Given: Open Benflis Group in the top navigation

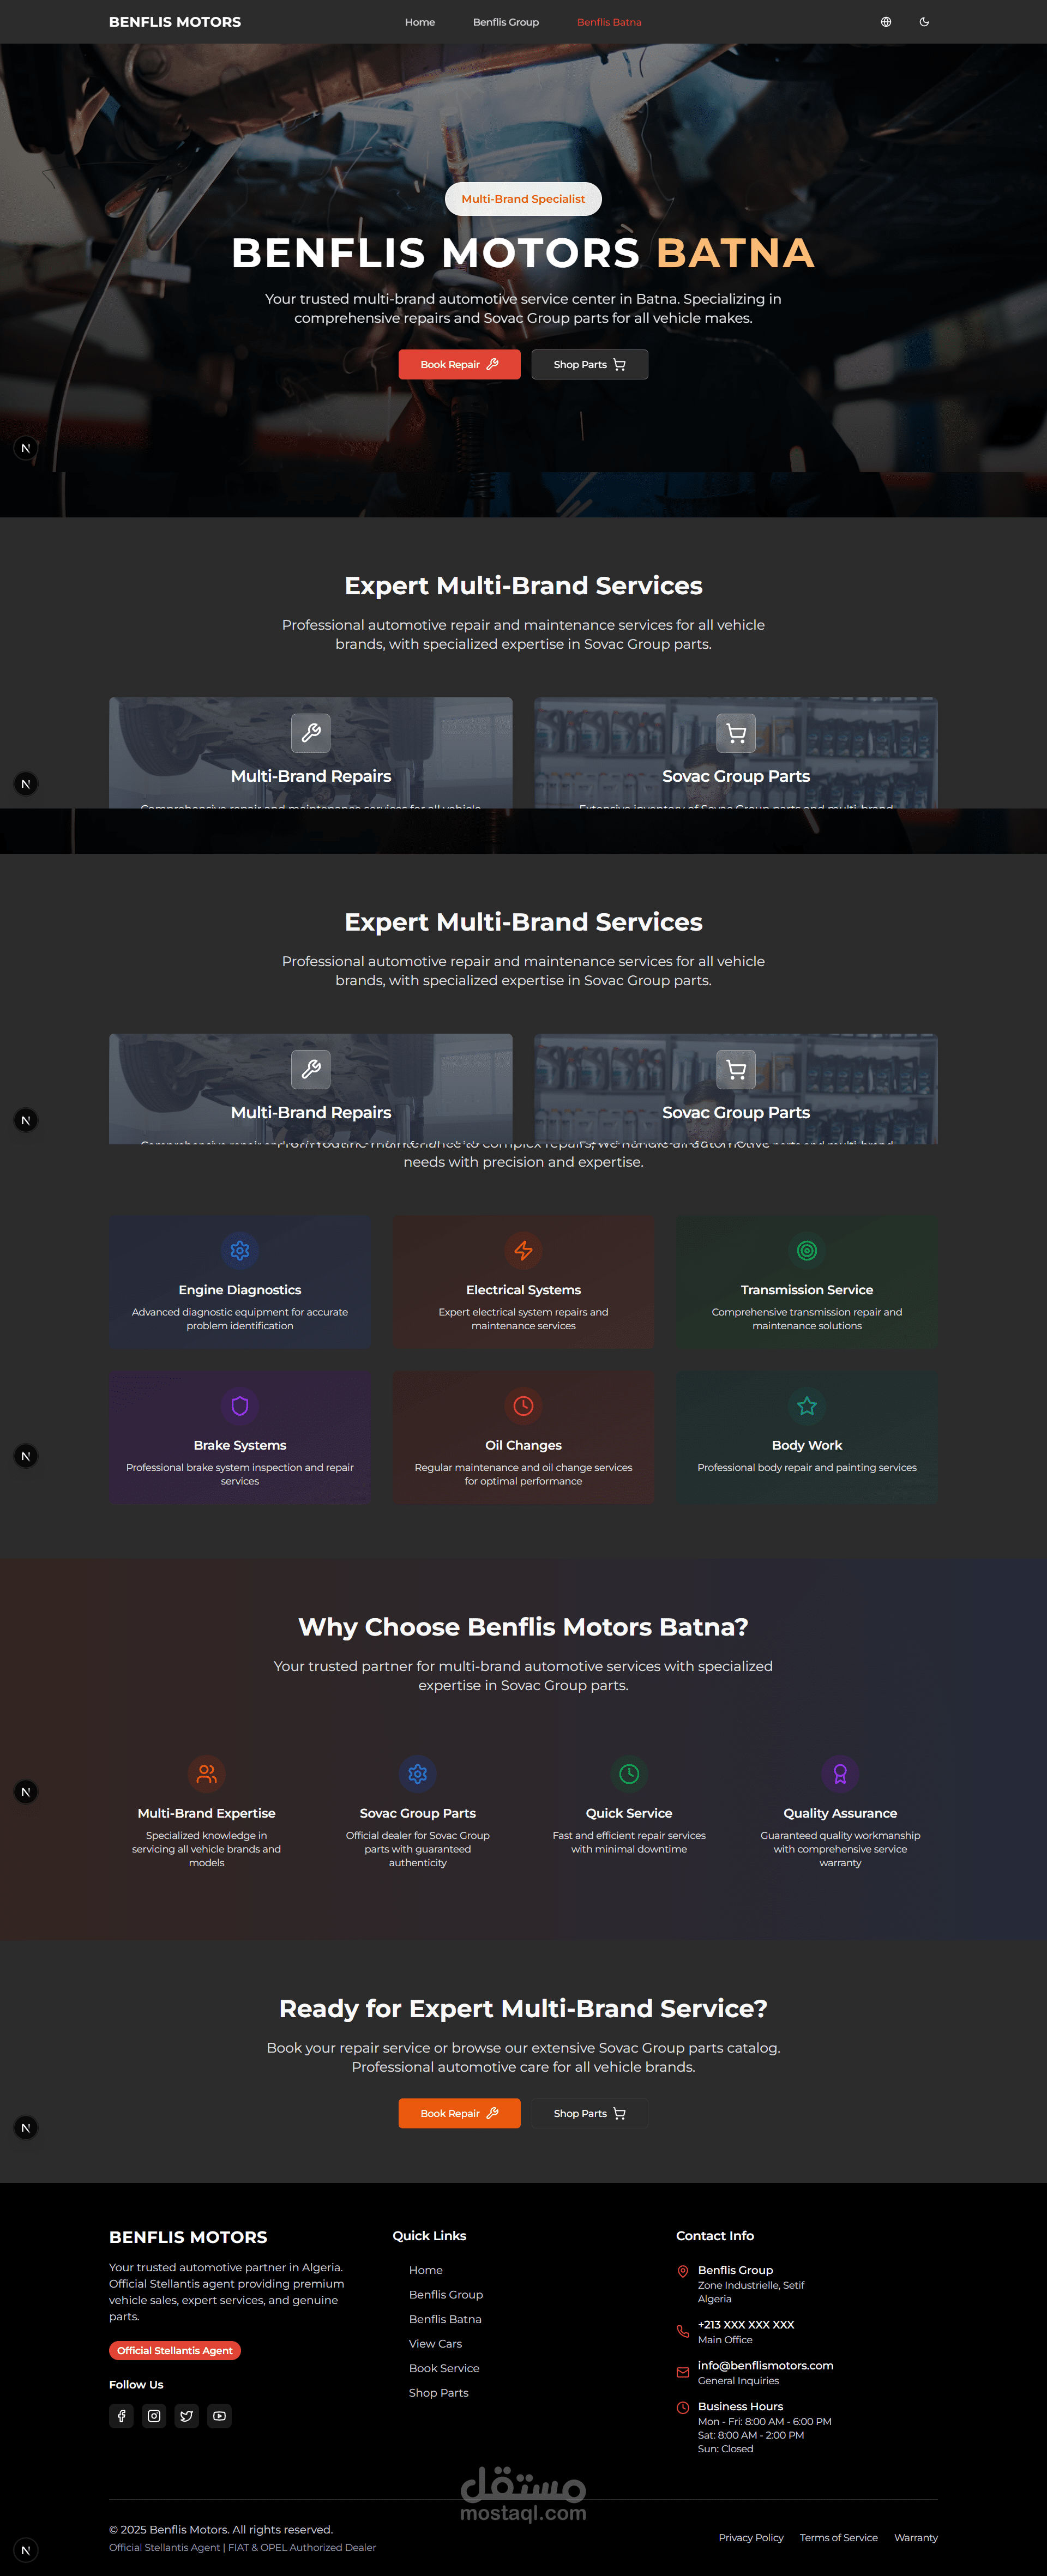Looking at the screenshot, I should click(506, 22).
